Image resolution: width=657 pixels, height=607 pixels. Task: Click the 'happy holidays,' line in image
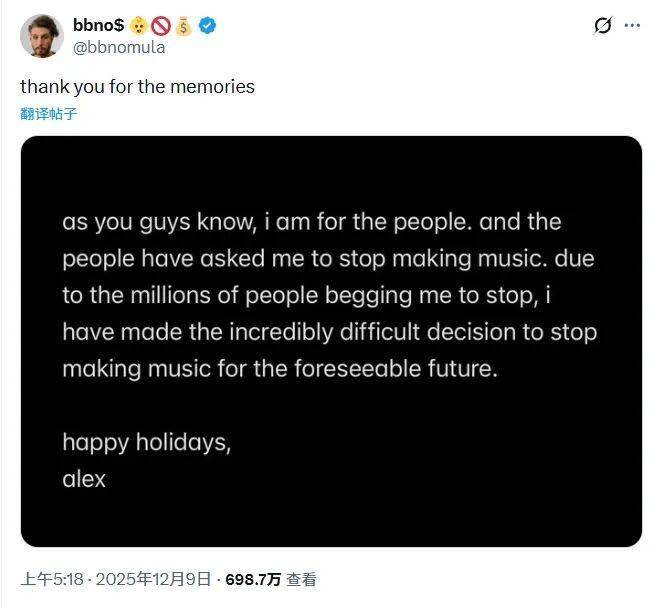click(x=147, y=442)
